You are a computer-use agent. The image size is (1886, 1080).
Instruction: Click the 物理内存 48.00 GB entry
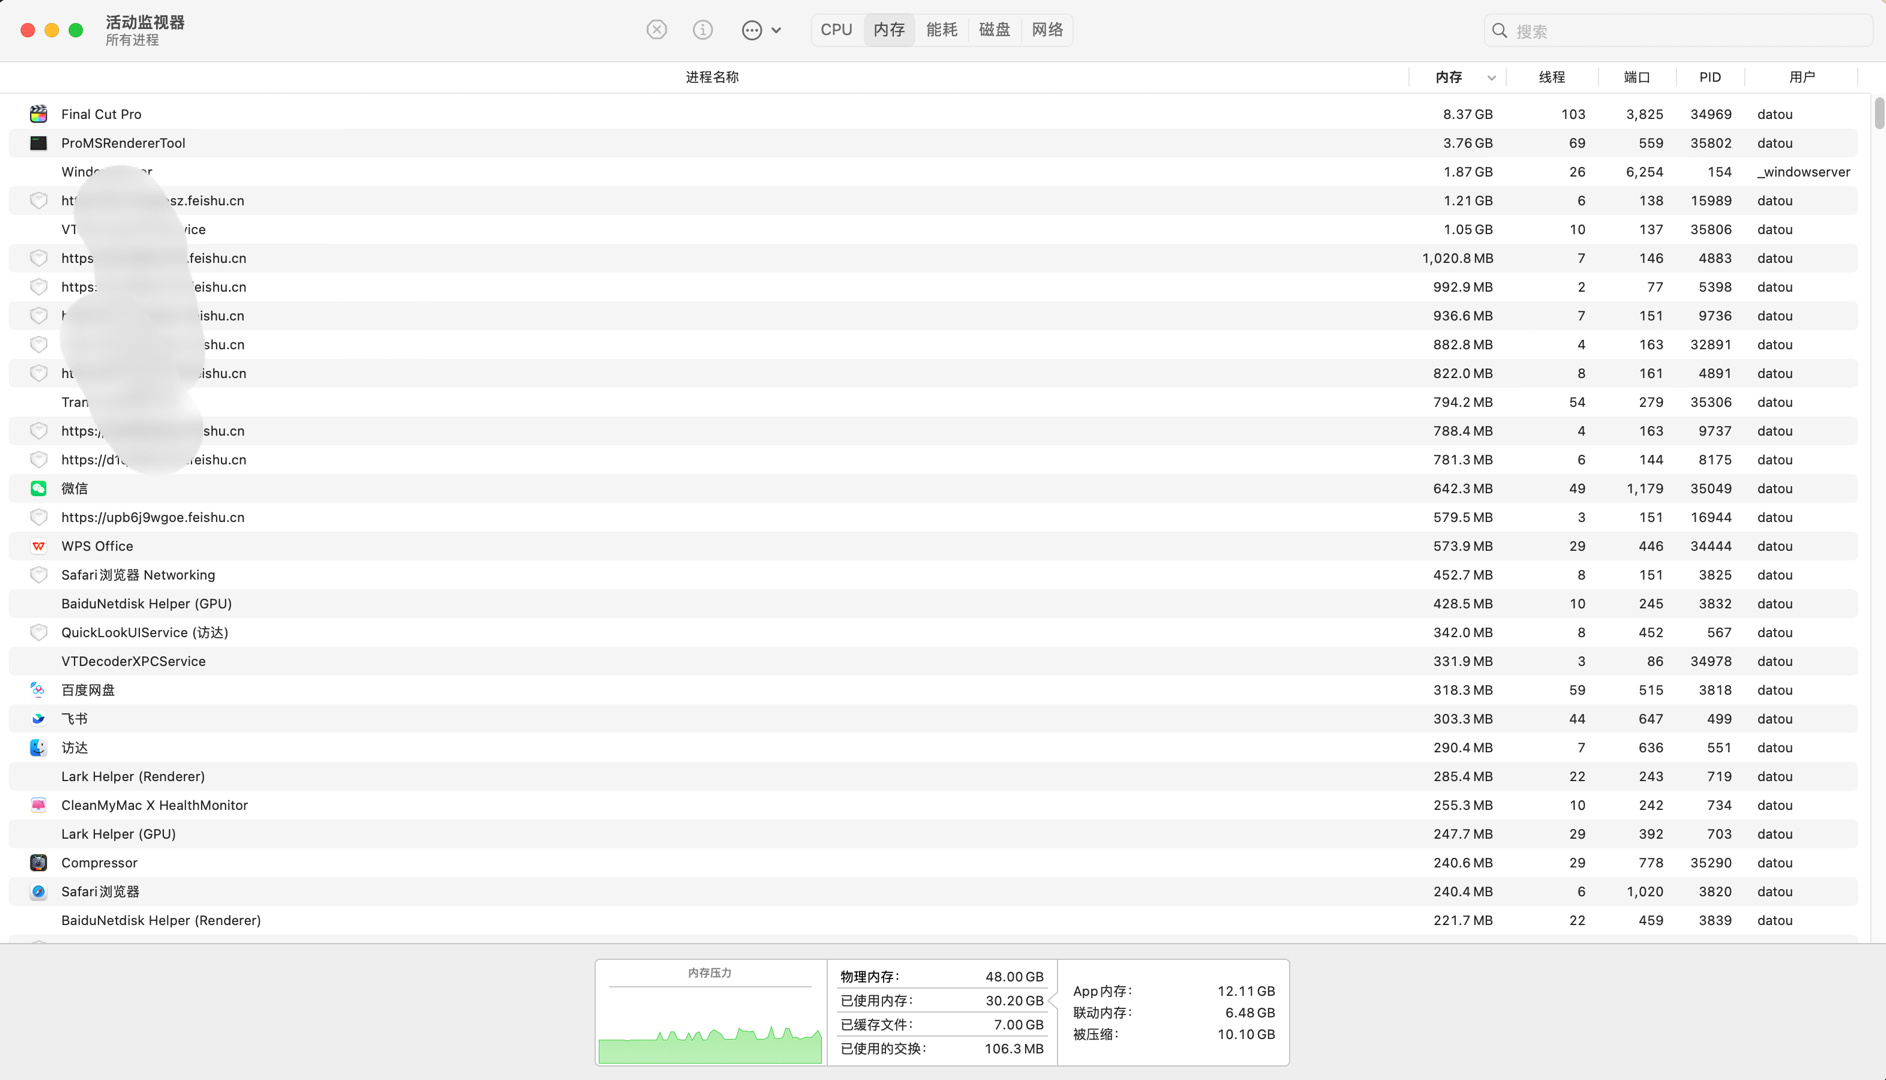[x=941, y=977]
